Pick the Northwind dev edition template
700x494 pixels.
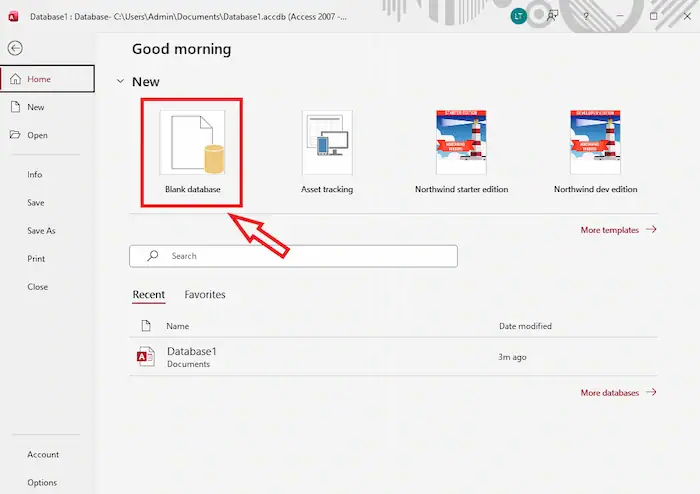tap(595, 152)
